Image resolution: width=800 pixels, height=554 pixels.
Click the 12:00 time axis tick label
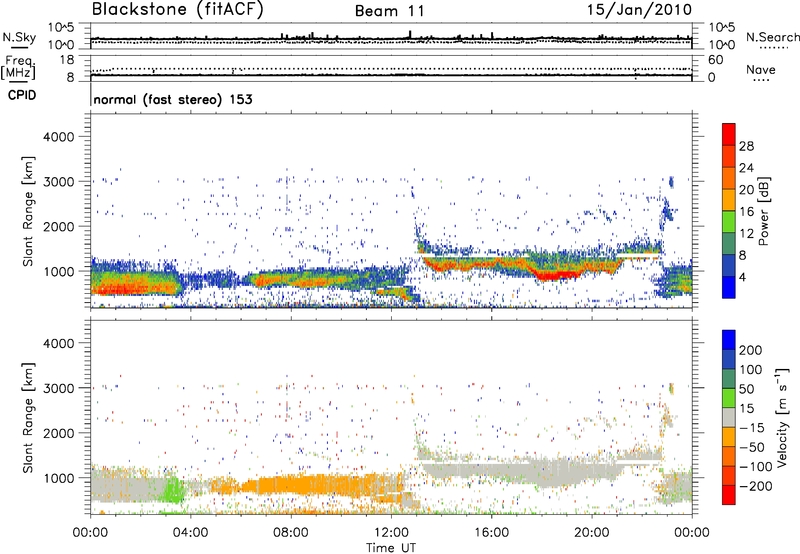coord(391,533)
